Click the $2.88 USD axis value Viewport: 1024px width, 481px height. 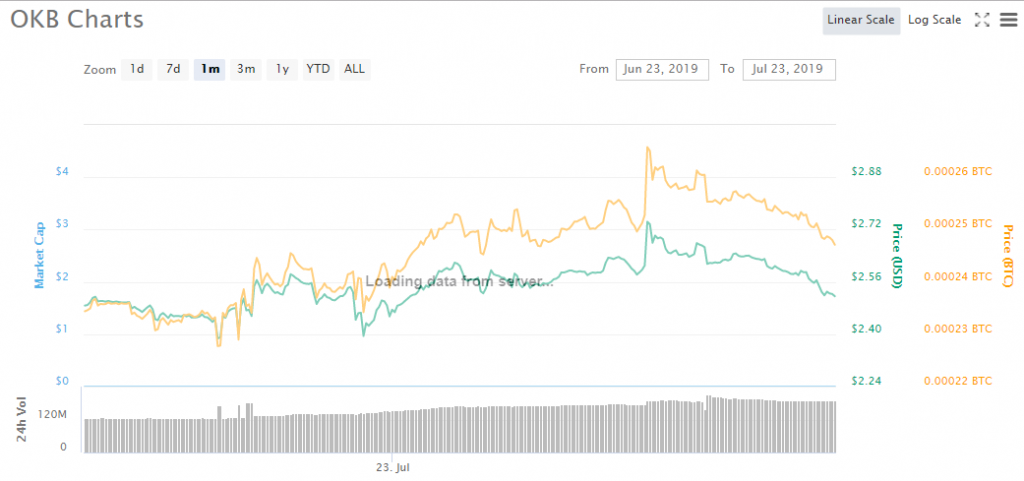tap(867, 172)
